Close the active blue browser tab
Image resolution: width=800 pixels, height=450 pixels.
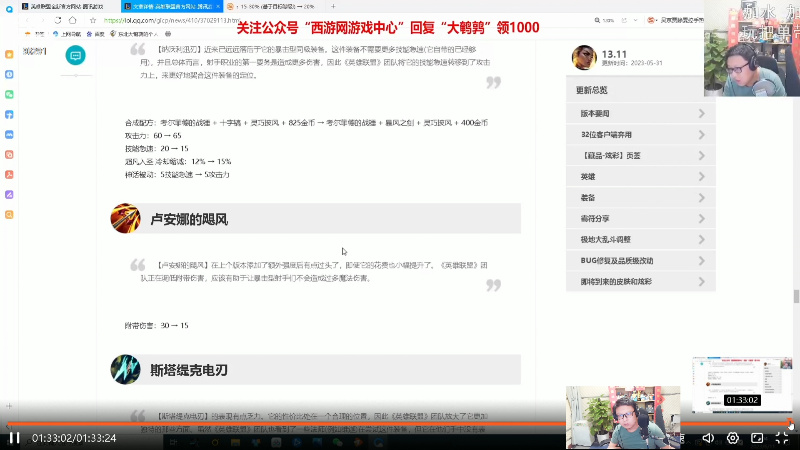pyautogui.click(x=218, y=6)
